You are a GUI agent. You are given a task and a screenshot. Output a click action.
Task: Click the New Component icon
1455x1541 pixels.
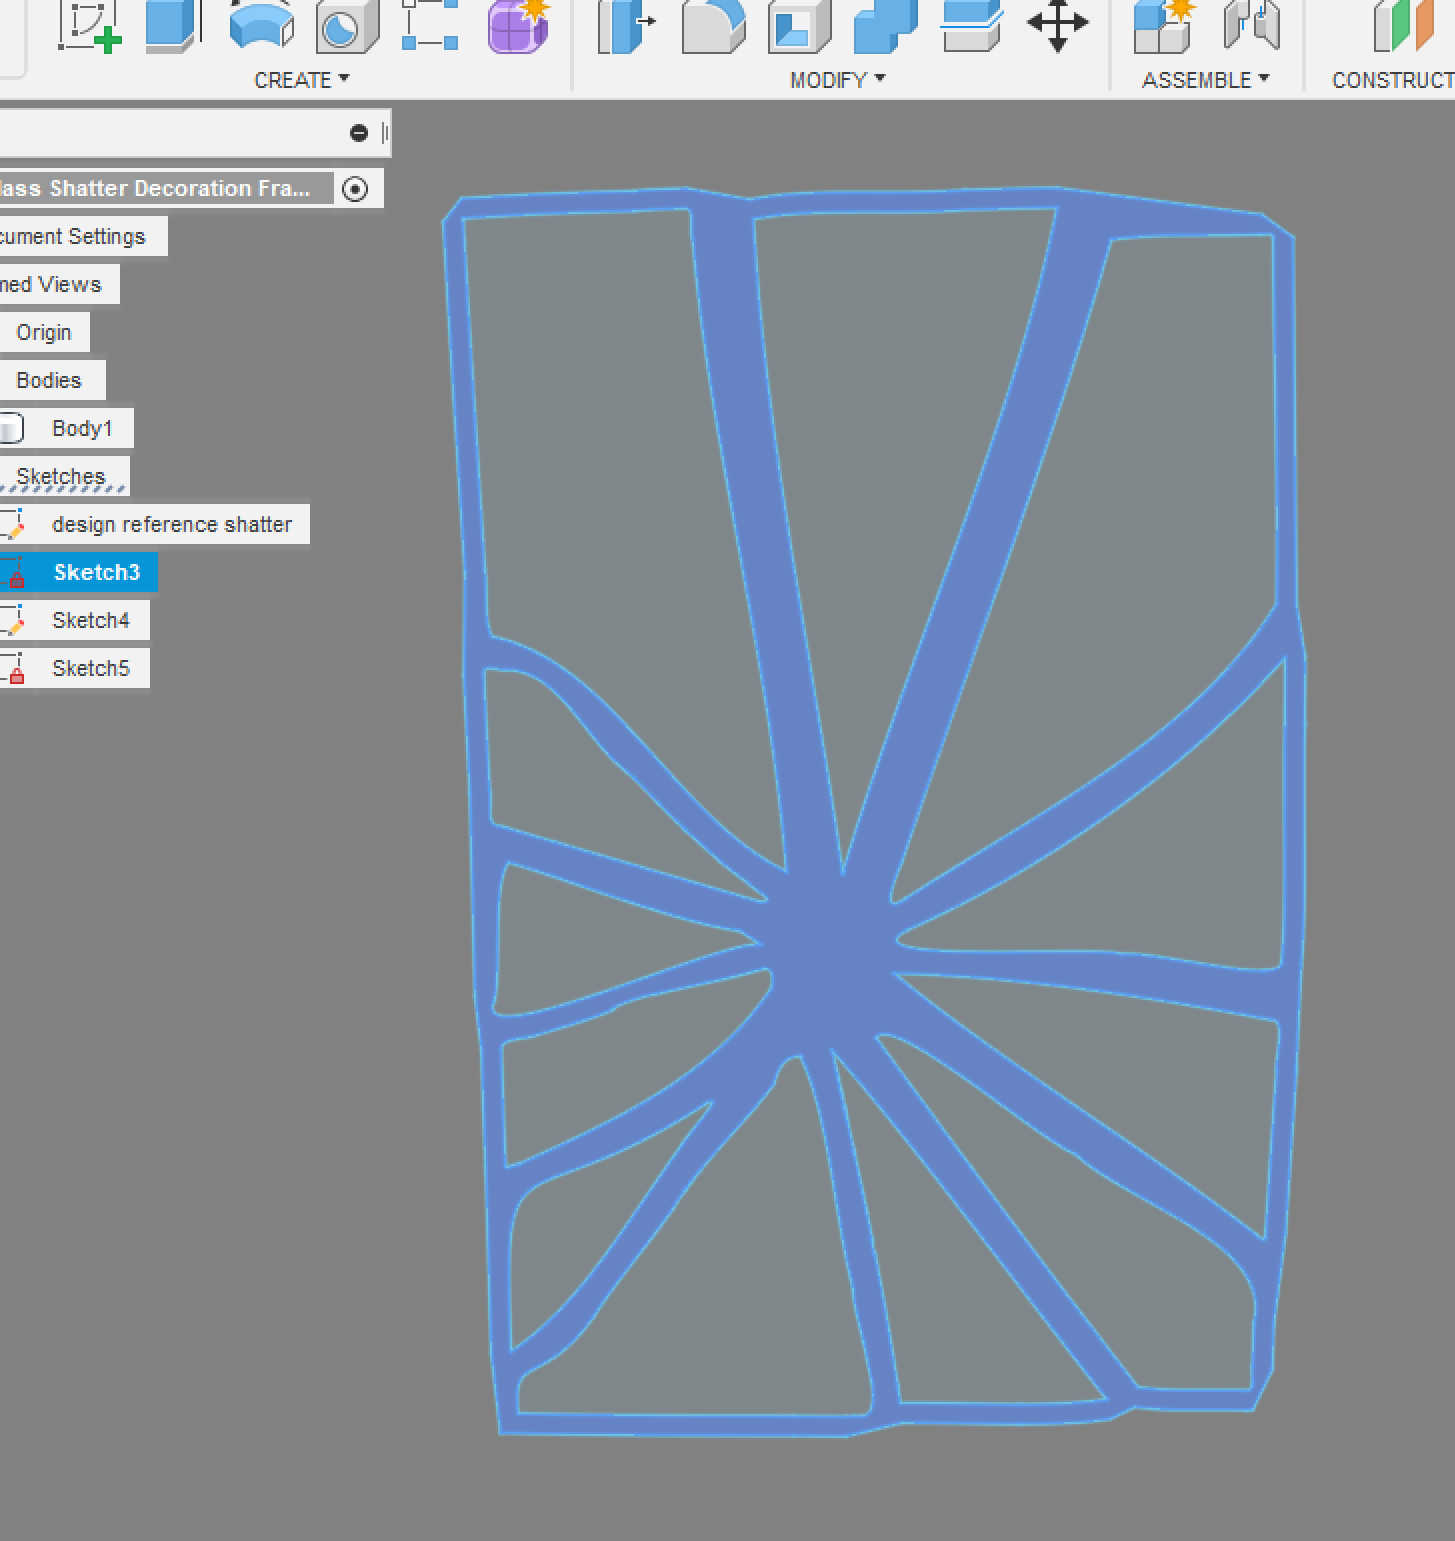1163,28
